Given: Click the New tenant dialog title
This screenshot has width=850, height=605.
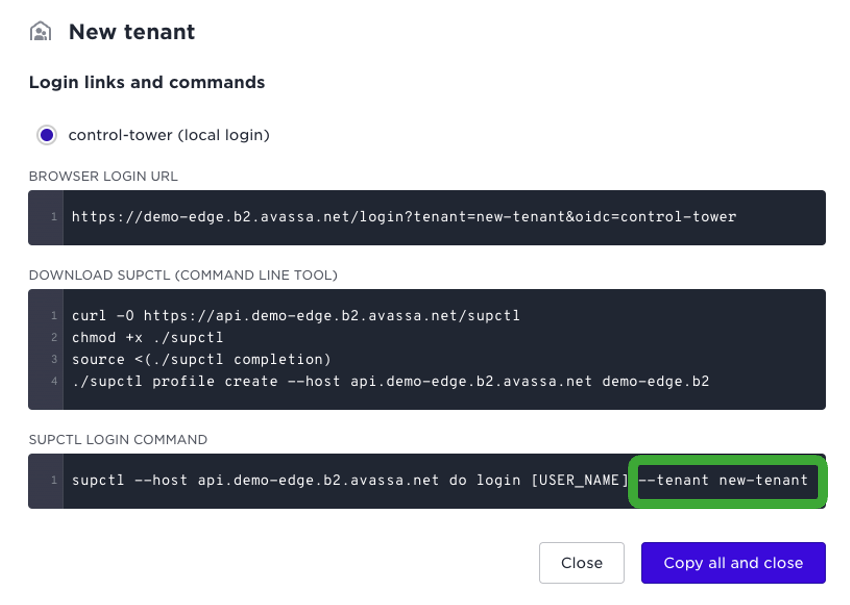Looking at the screenshot, I should (133, 31).
